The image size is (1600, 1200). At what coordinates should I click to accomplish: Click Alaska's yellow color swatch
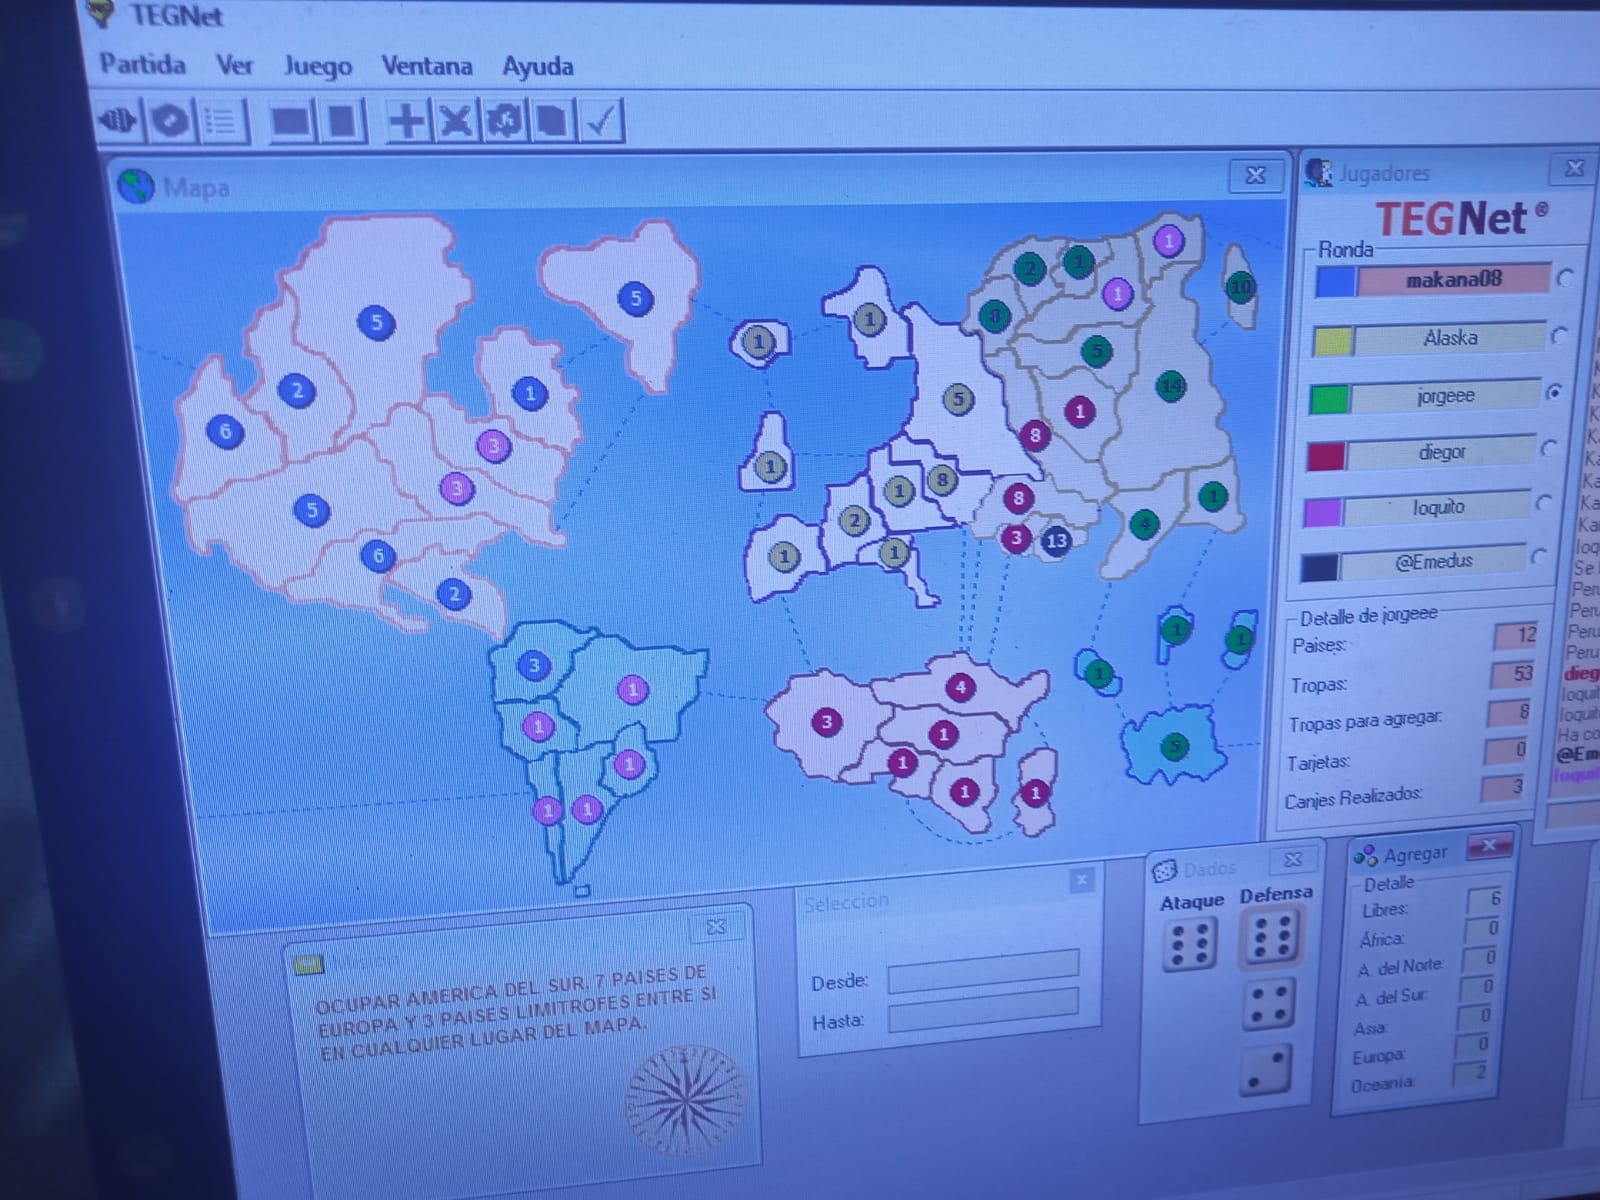coord(1332,341)
